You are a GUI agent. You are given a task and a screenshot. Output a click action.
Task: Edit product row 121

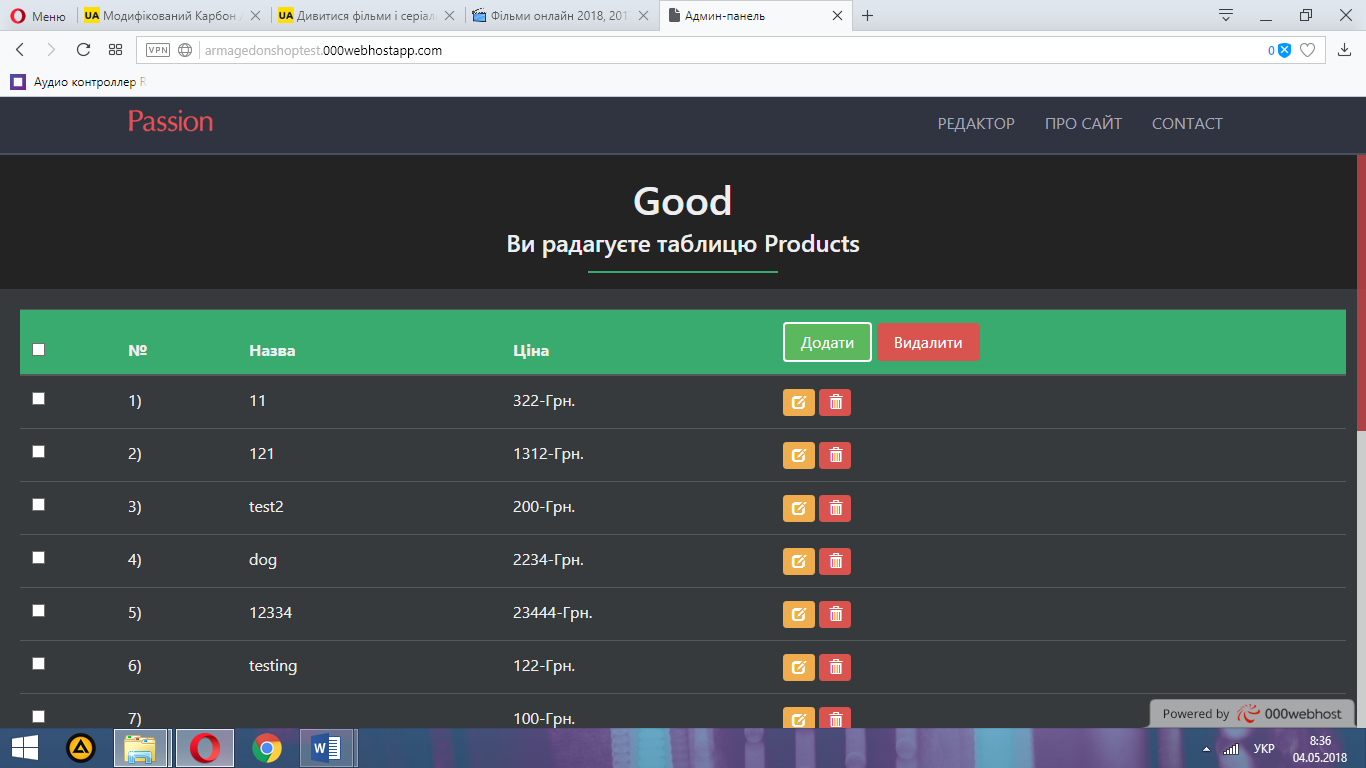(798, 455)
